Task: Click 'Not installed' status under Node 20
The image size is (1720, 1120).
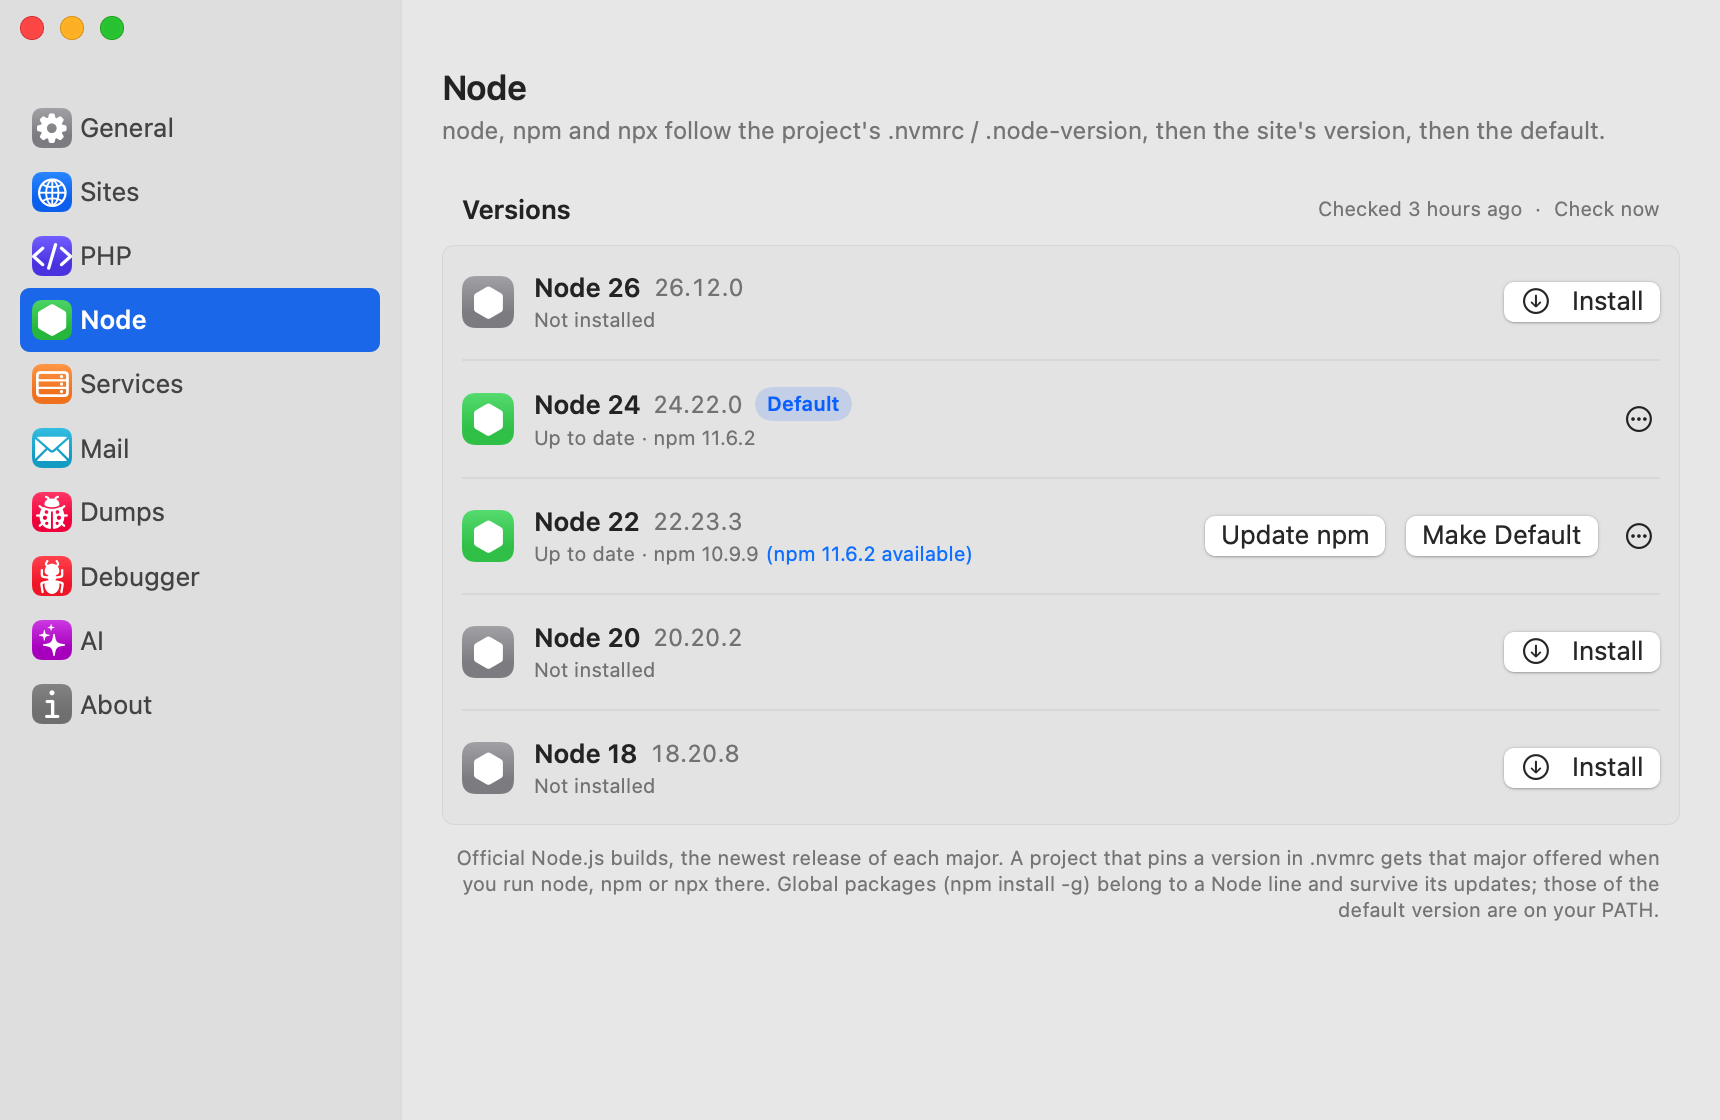Action: click(x=595, y=670)
